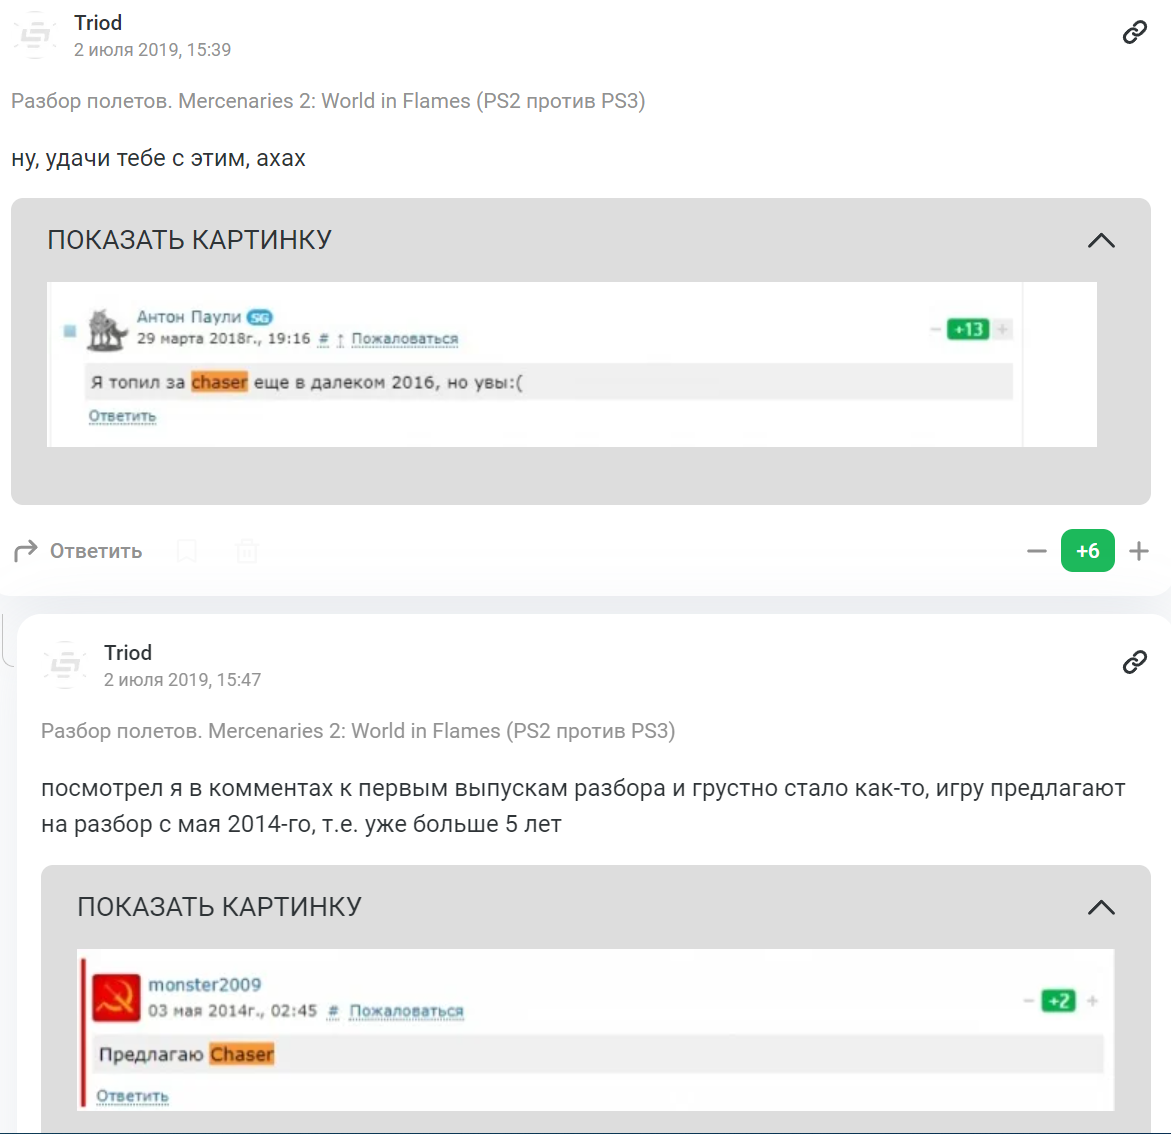Delete the first comment with the trash icon
Image resolution: width=1171 pixels, height=1134 pixels.
click(x=246, y=551)
